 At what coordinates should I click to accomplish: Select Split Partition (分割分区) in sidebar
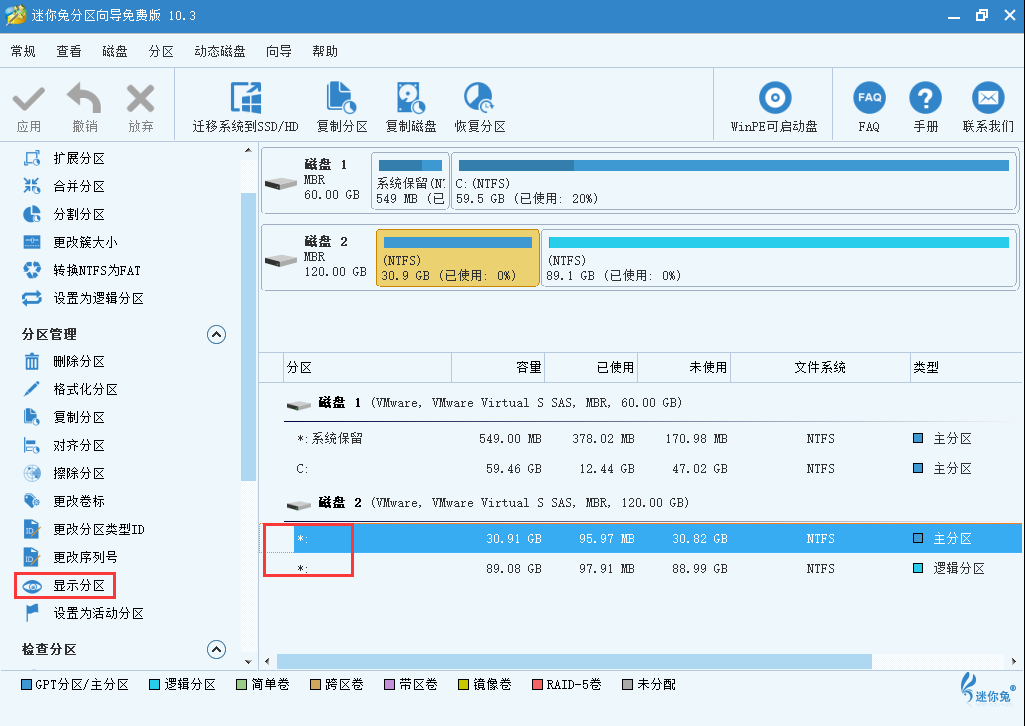click(x=64, y=214)
